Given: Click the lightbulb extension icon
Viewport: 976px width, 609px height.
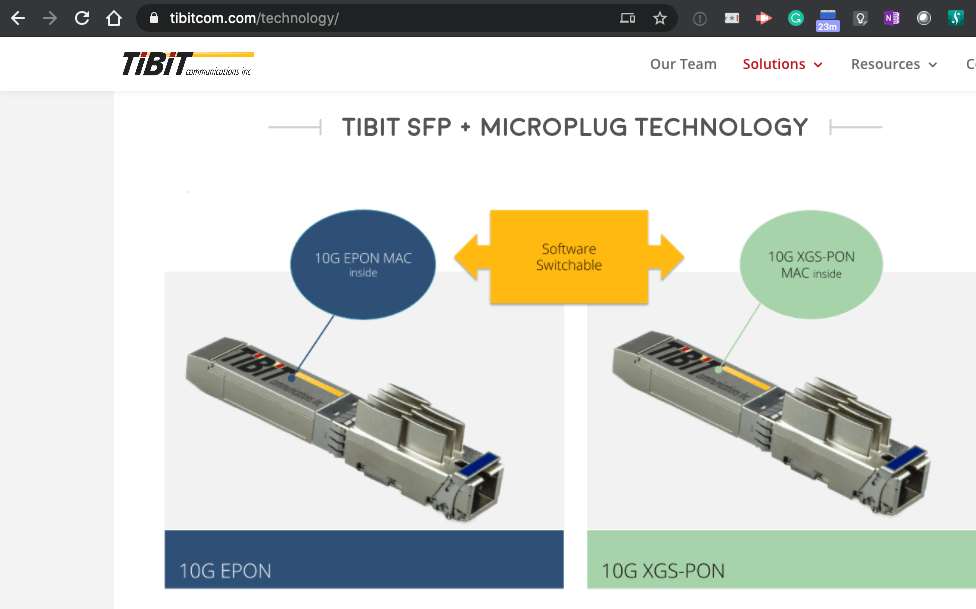Looking at the screenshot, I should (x=860, y=17).
